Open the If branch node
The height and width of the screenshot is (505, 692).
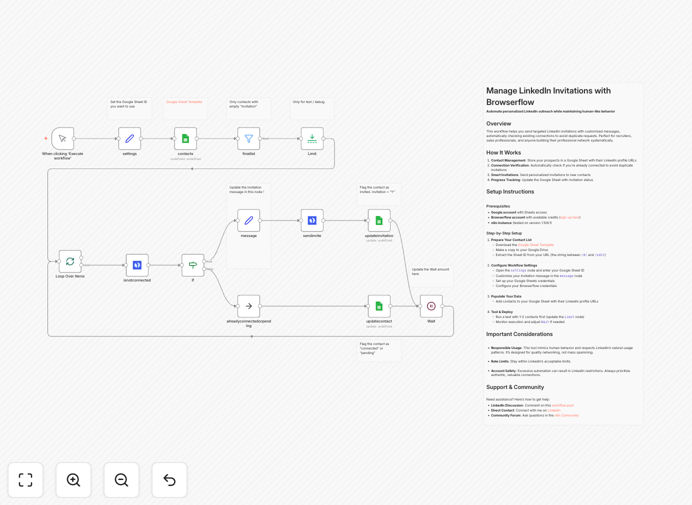(x=193, y=265)
